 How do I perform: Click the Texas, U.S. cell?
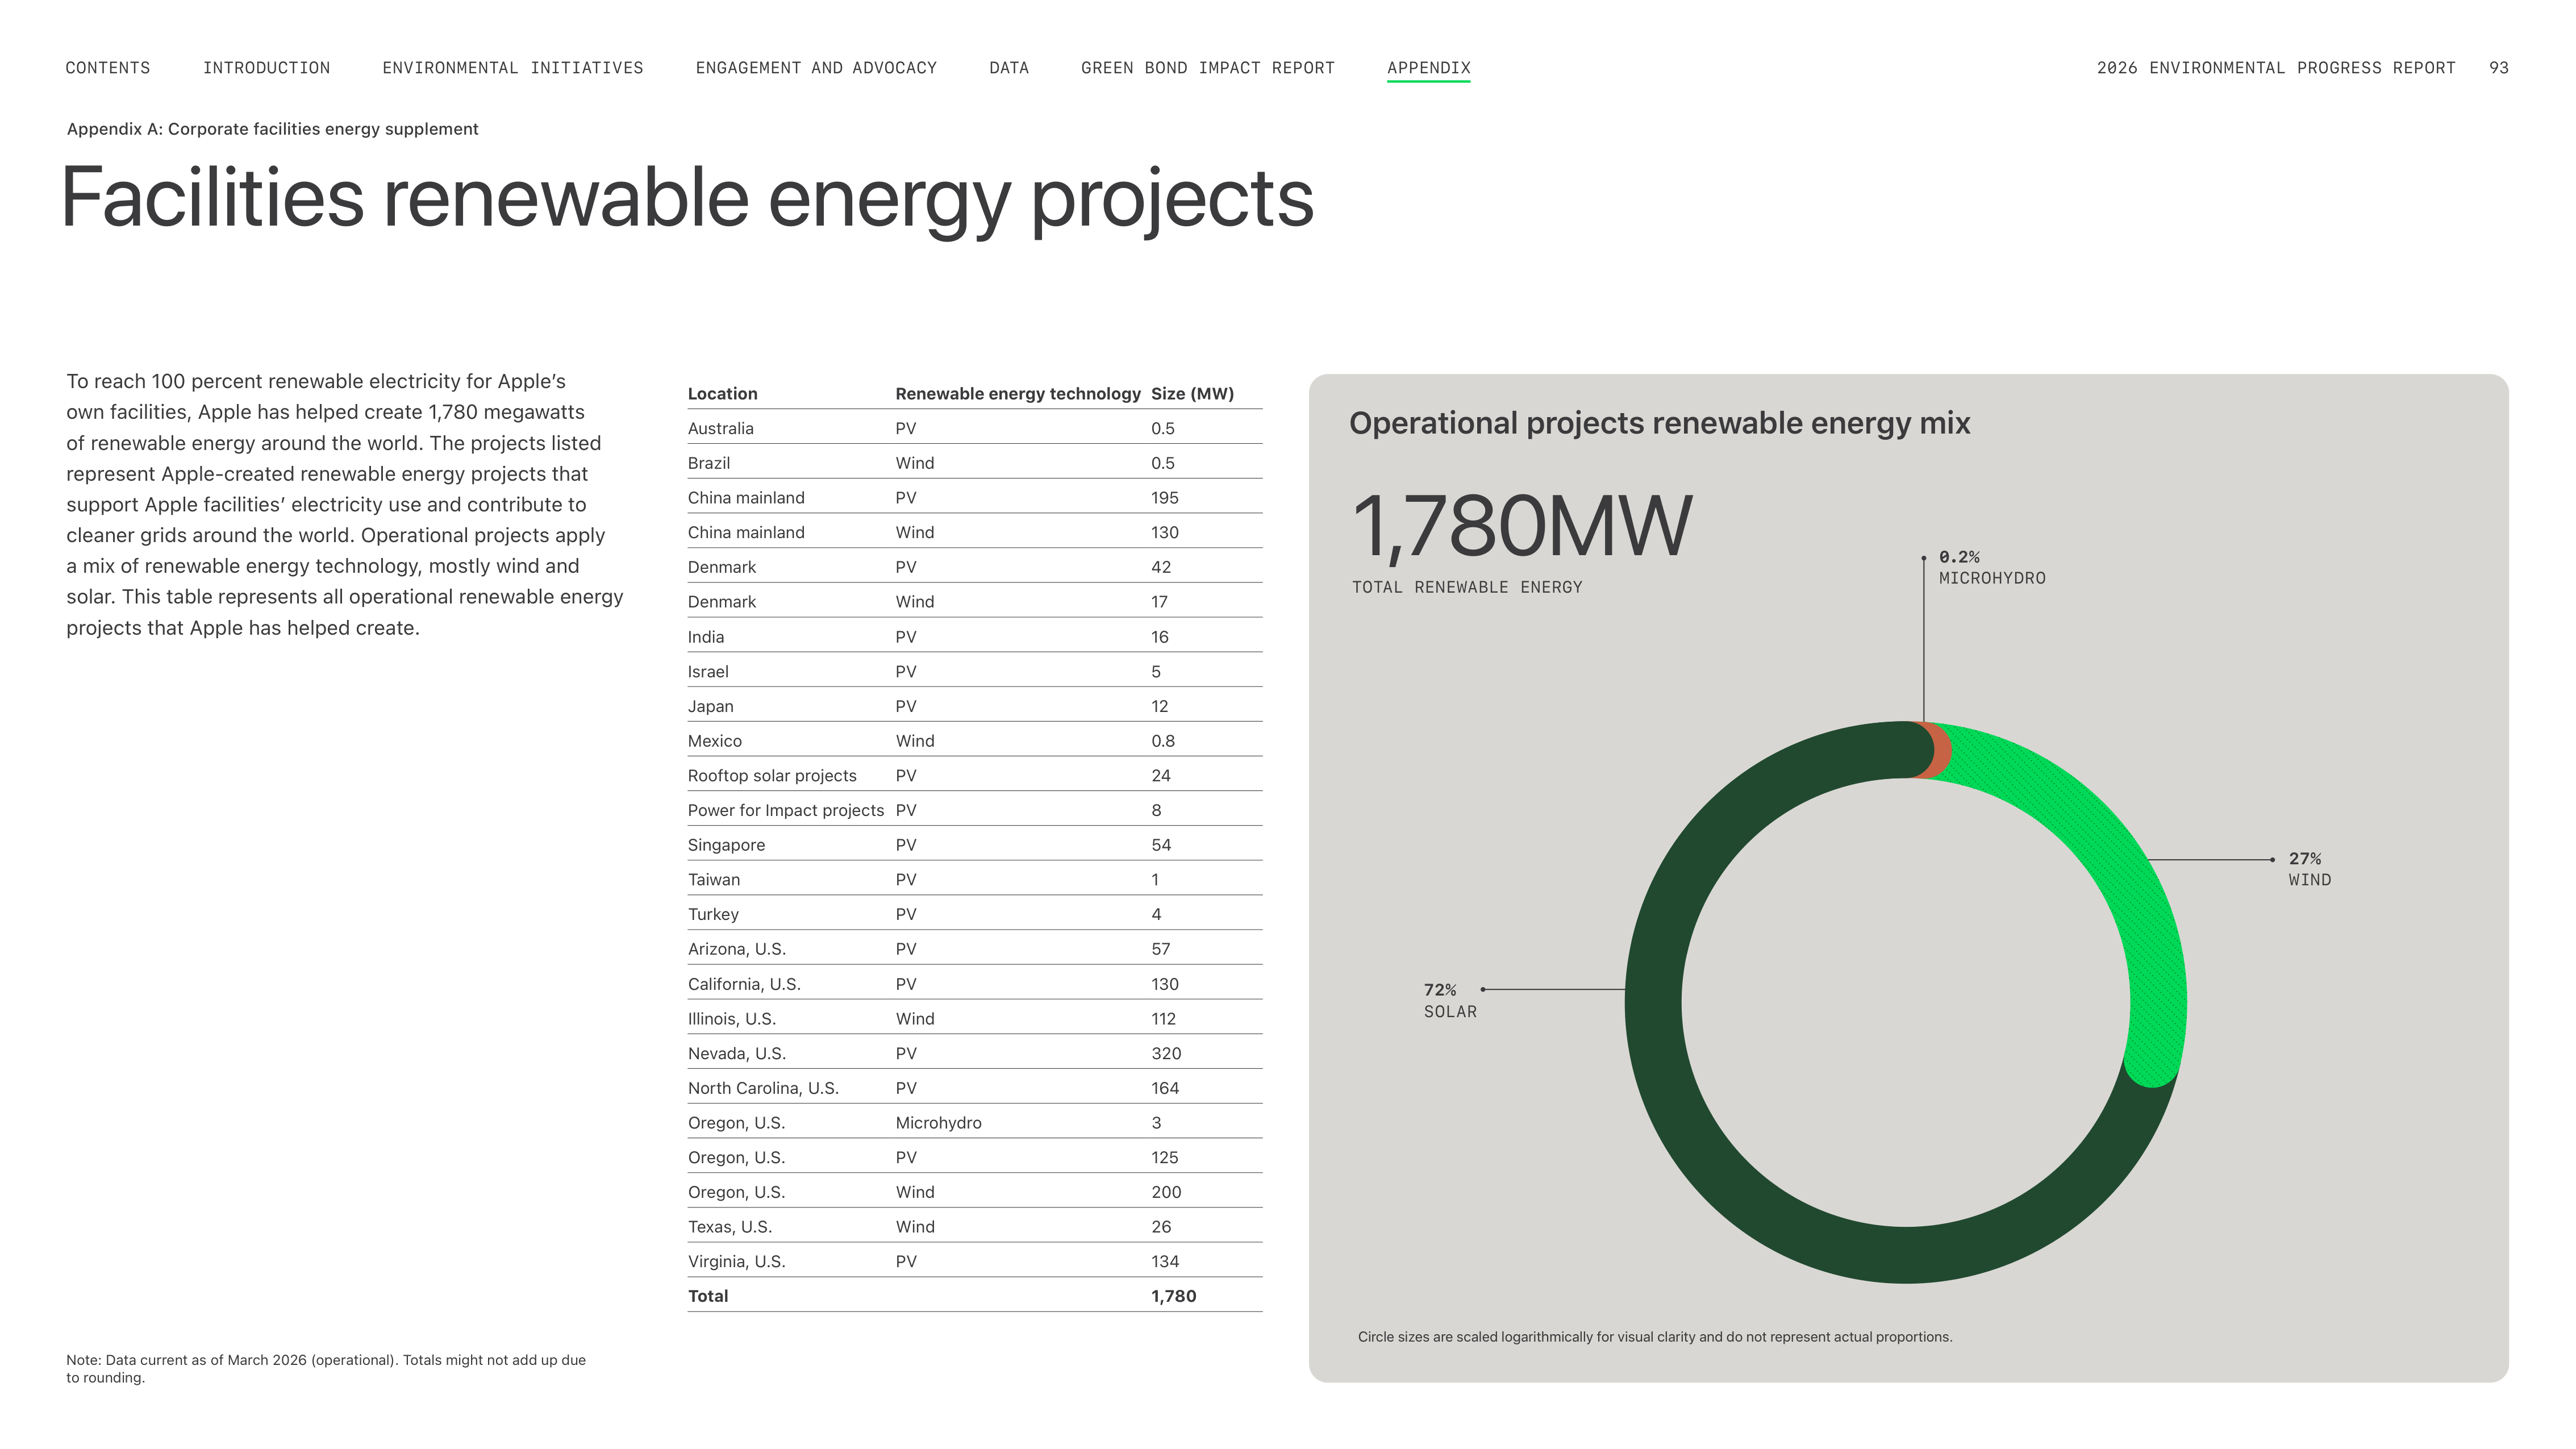tap(729, 1227)
